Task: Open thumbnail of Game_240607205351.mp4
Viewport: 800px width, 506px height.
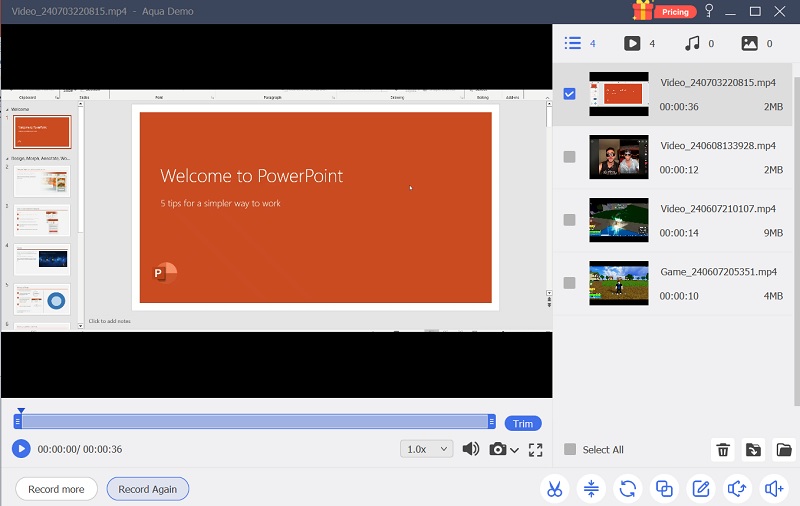Action: pos(619,283)
